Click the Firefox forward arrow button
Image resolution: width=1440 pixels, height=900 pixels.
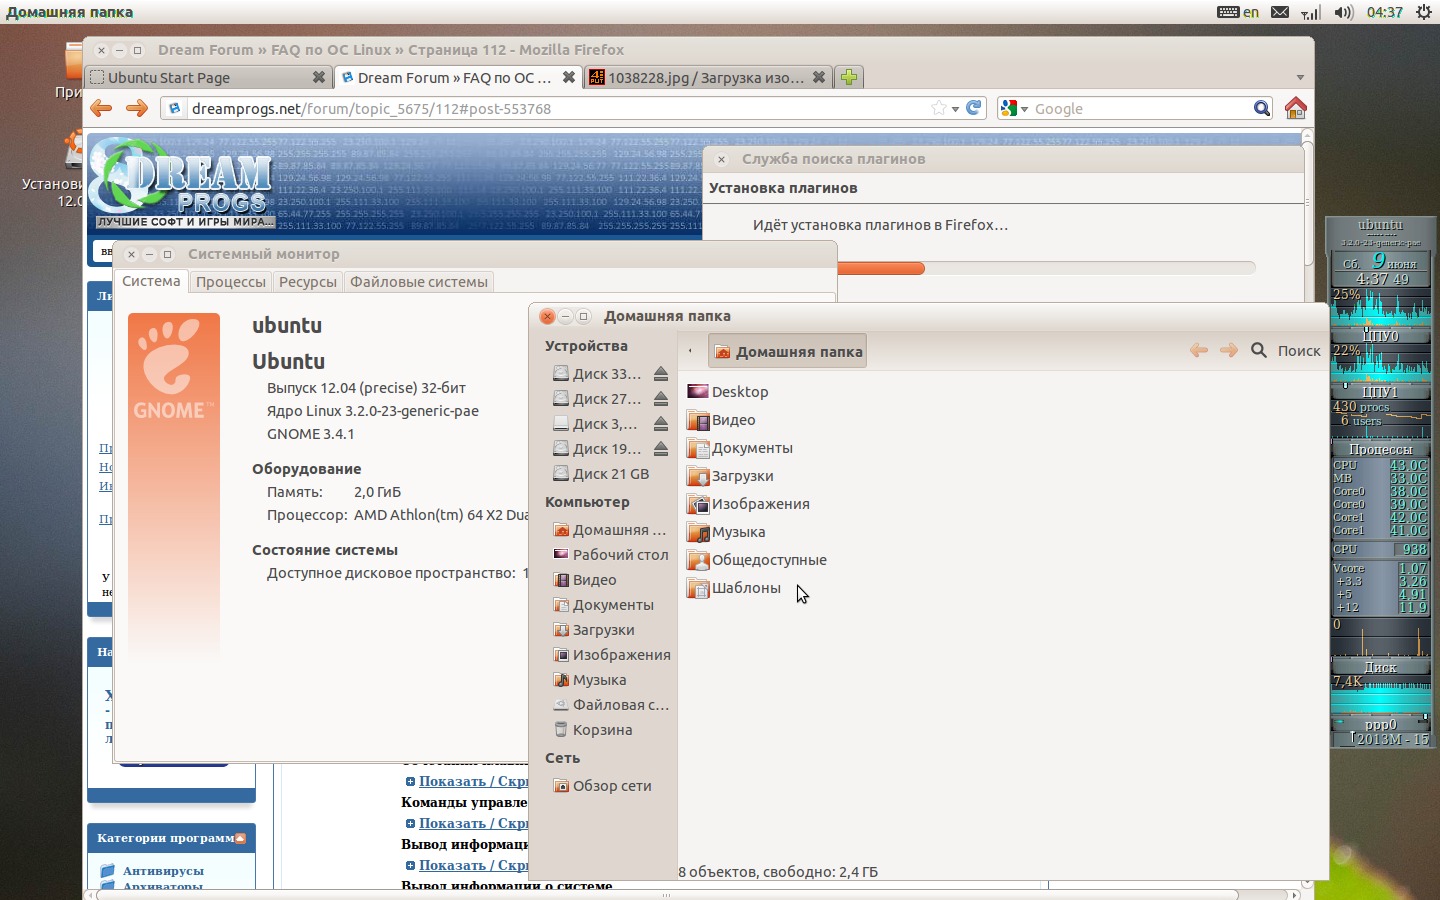coord(137,108)
